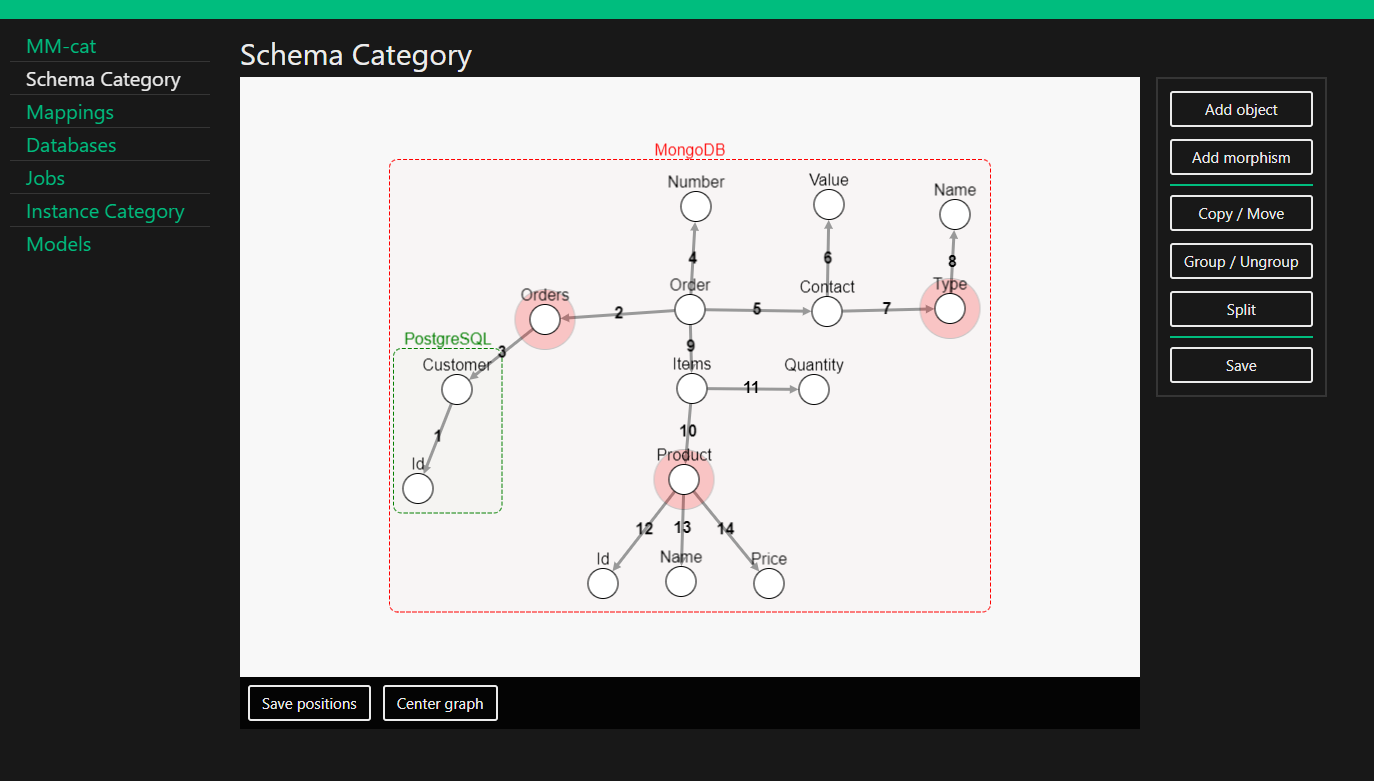
Task: Click the Name node above Type
Action: 955,214
